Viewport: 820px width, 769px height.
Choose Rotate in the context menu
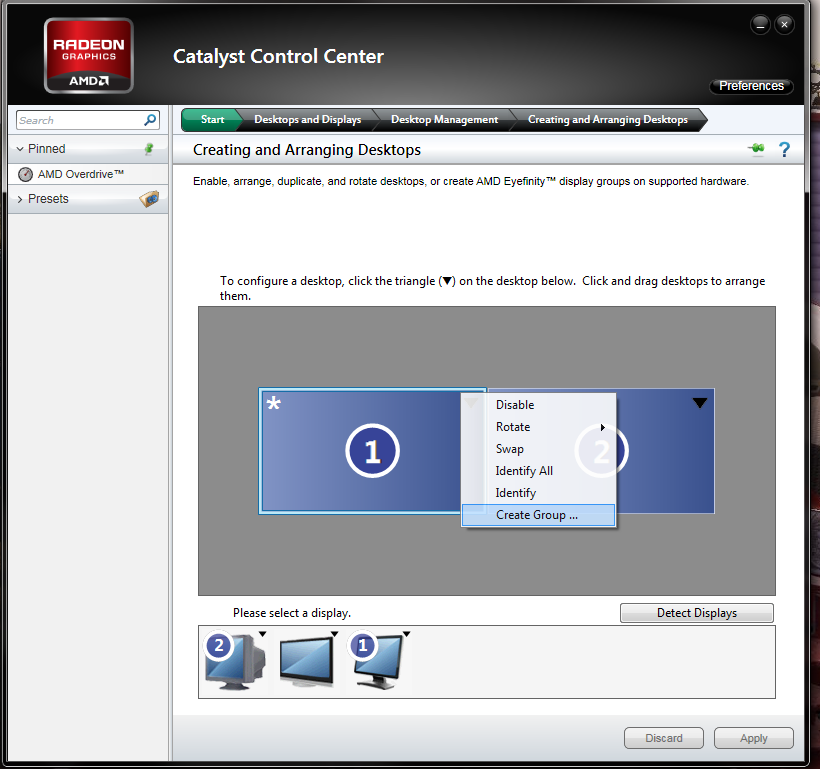click(x=538, y=427)
